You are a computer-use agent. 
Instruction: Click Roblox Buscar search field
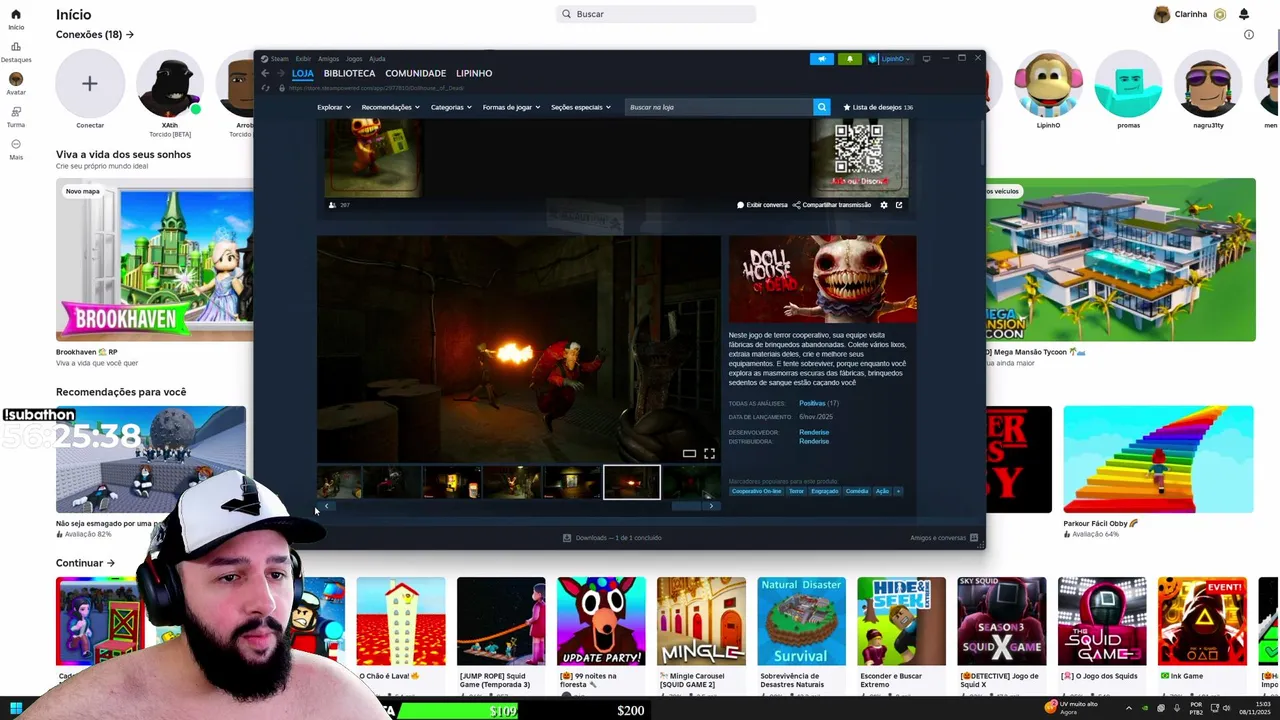click(x=656, y=14)
